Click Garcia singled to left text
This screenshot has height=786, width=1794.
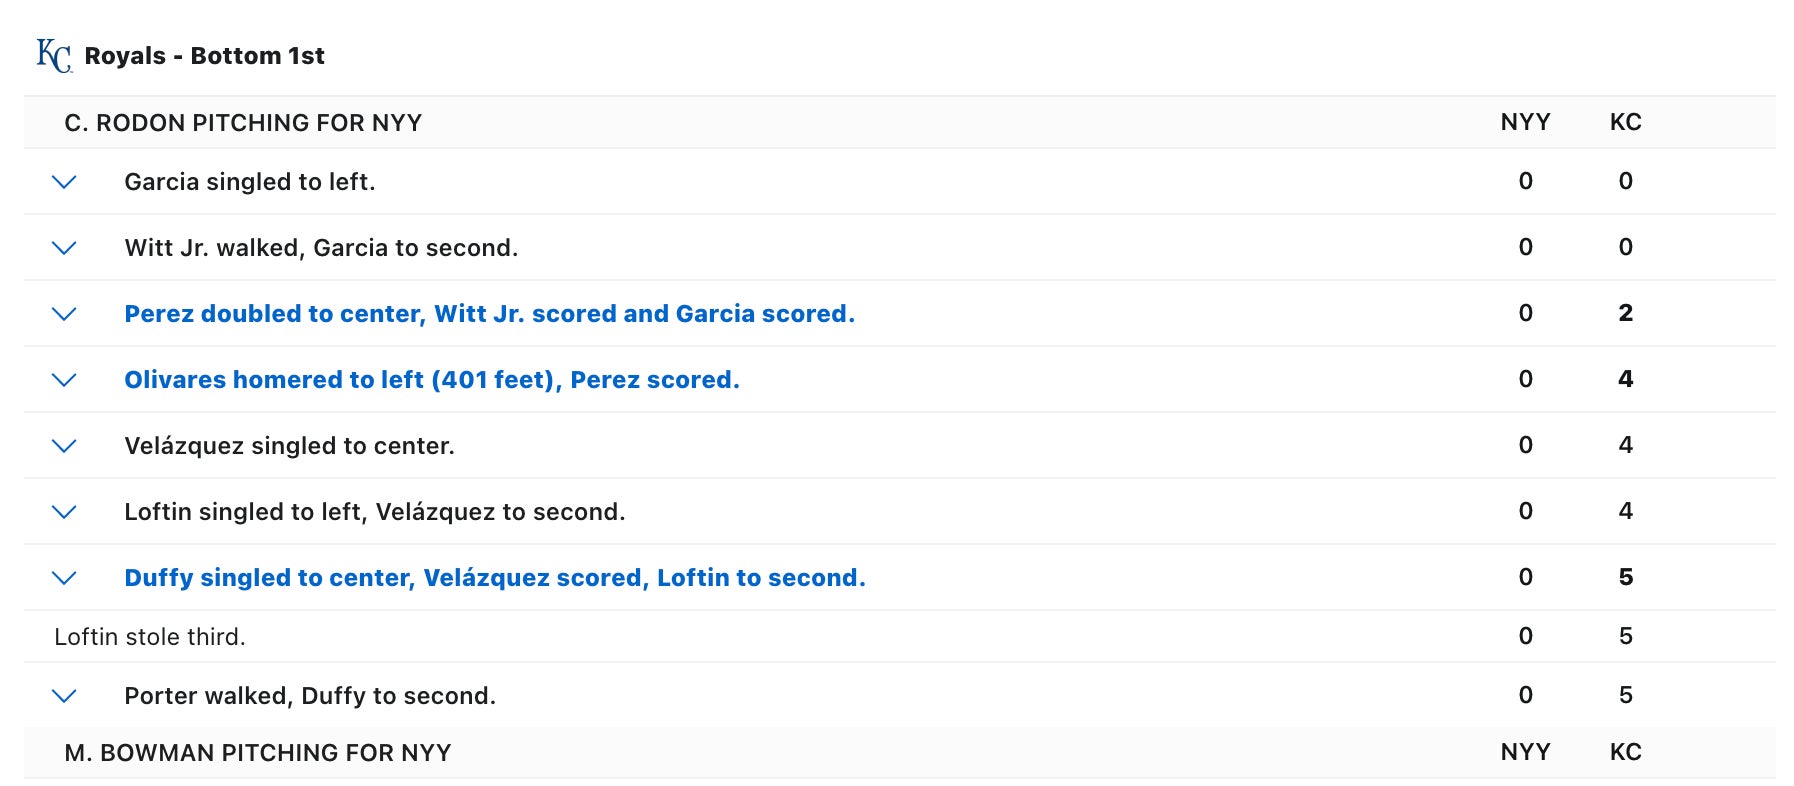click(250, 182)
